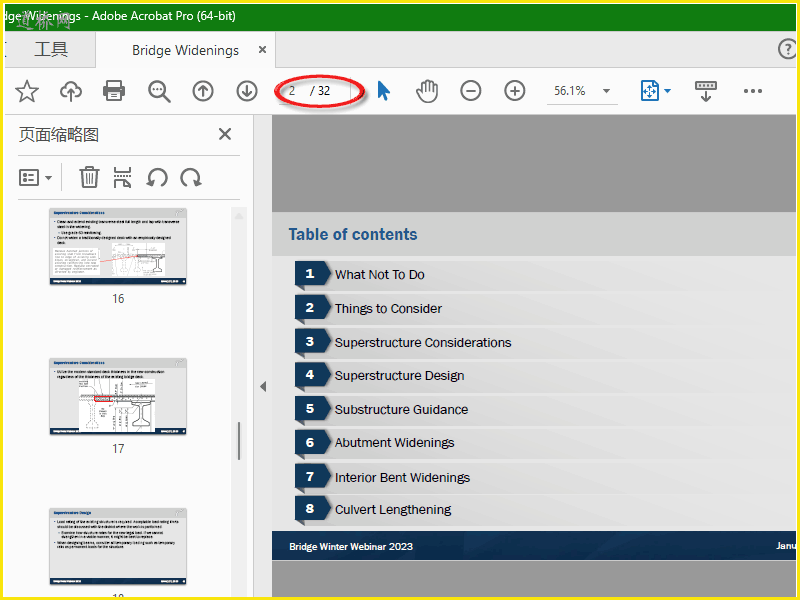
Task: Open the more tools ellipsis menu
Action: tap(753, 91)
